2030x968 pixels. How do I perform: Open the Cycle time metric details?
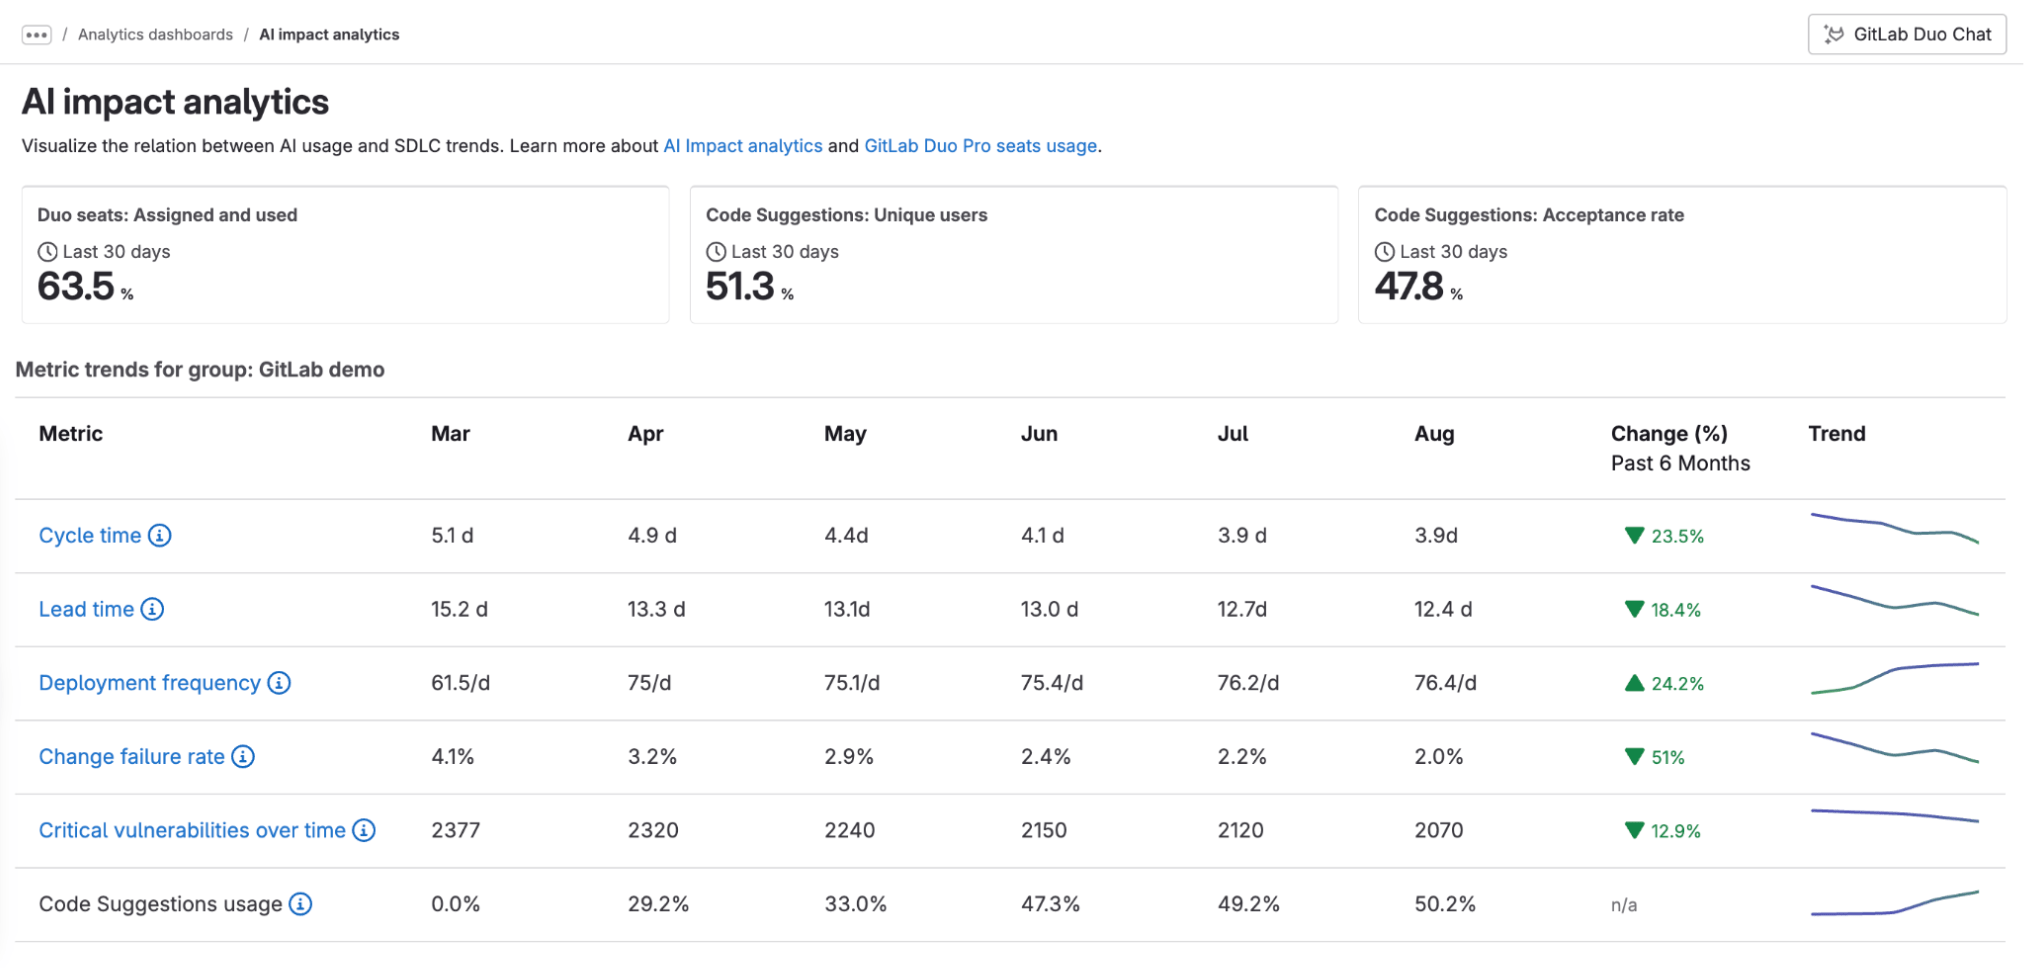point(89,535)
